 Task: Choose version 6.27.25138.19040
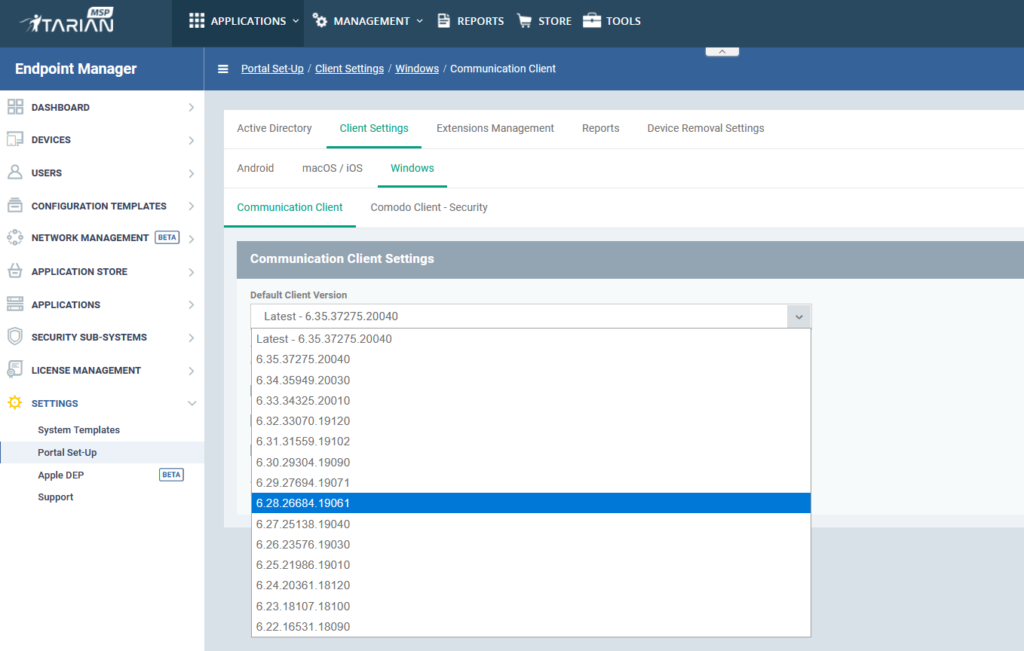[x=531, y=524]
